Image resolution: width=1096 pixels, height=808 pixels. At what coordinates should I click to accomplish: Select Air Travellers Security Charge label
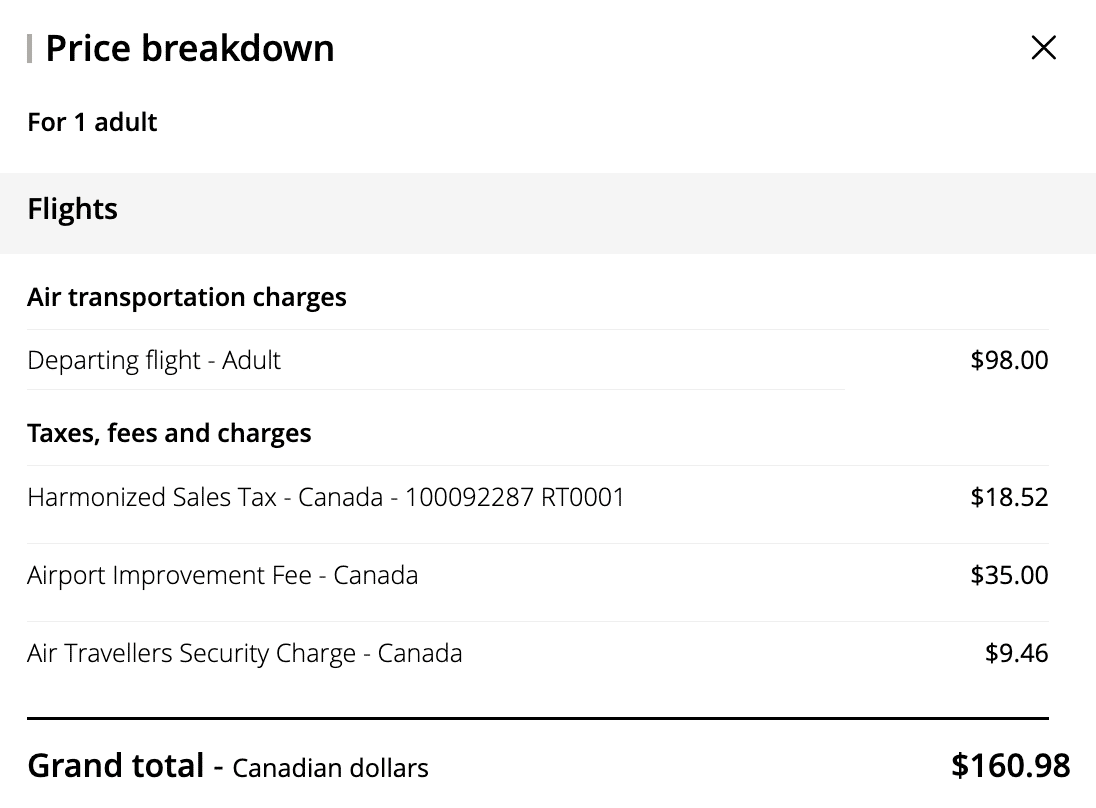click(x=244, y=653)
